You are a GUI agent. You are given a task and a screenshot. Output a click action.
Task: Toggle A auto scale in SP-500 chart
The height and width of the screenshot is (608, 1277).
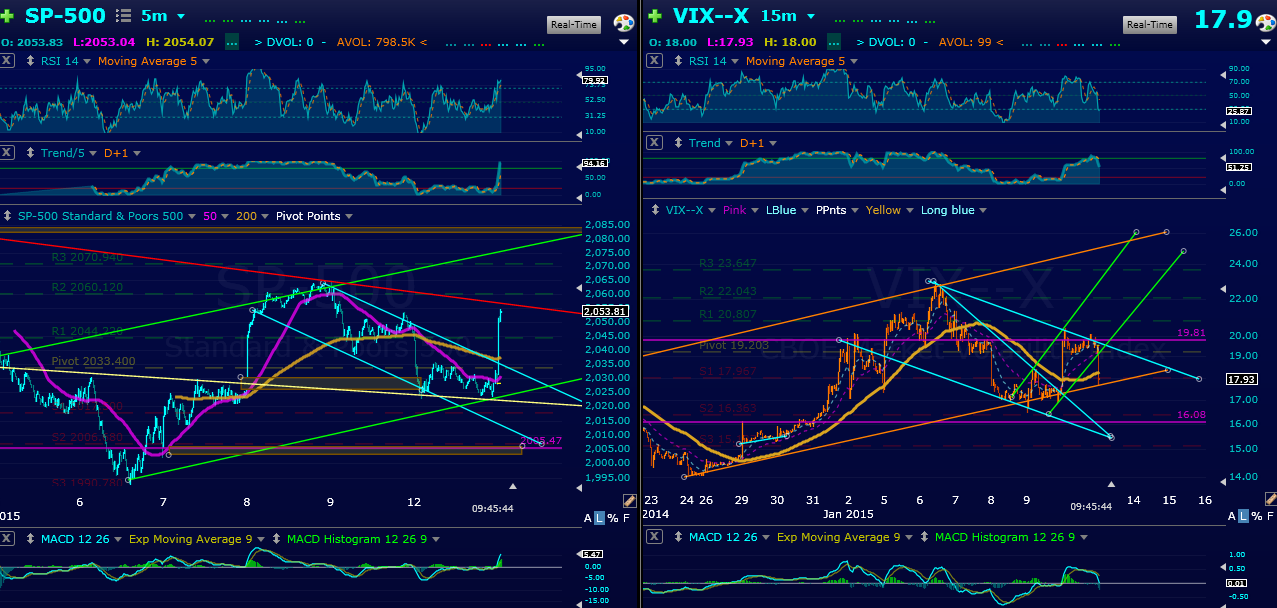coord(587,516)
